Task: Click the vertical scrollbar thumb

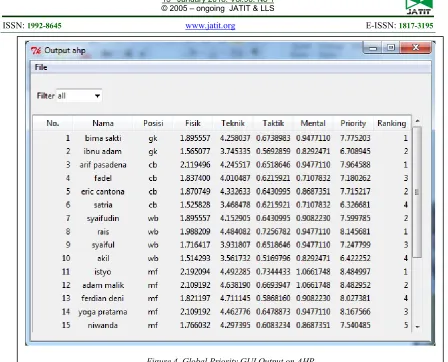Action: (x=417, y=192)
